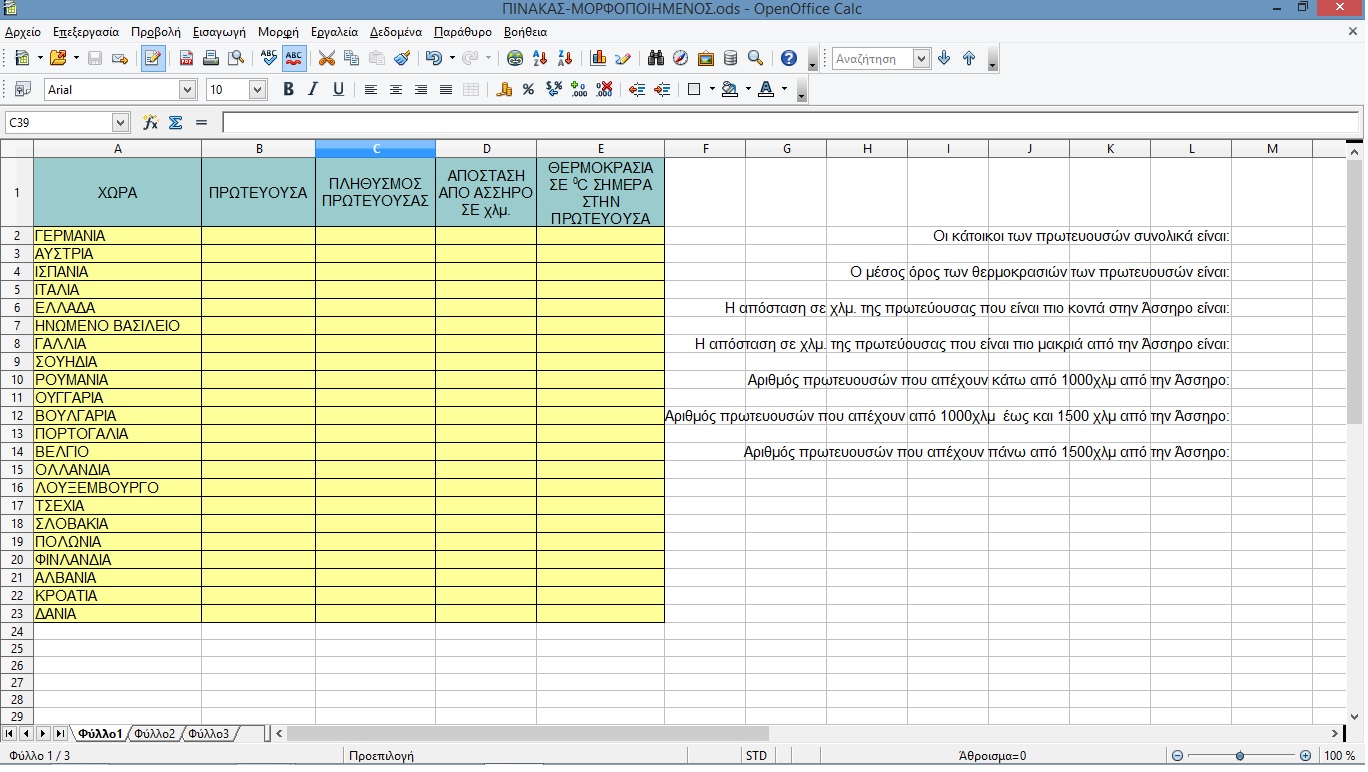
Task: Click the Print file directly icon
Action: [x=211, y=58]
